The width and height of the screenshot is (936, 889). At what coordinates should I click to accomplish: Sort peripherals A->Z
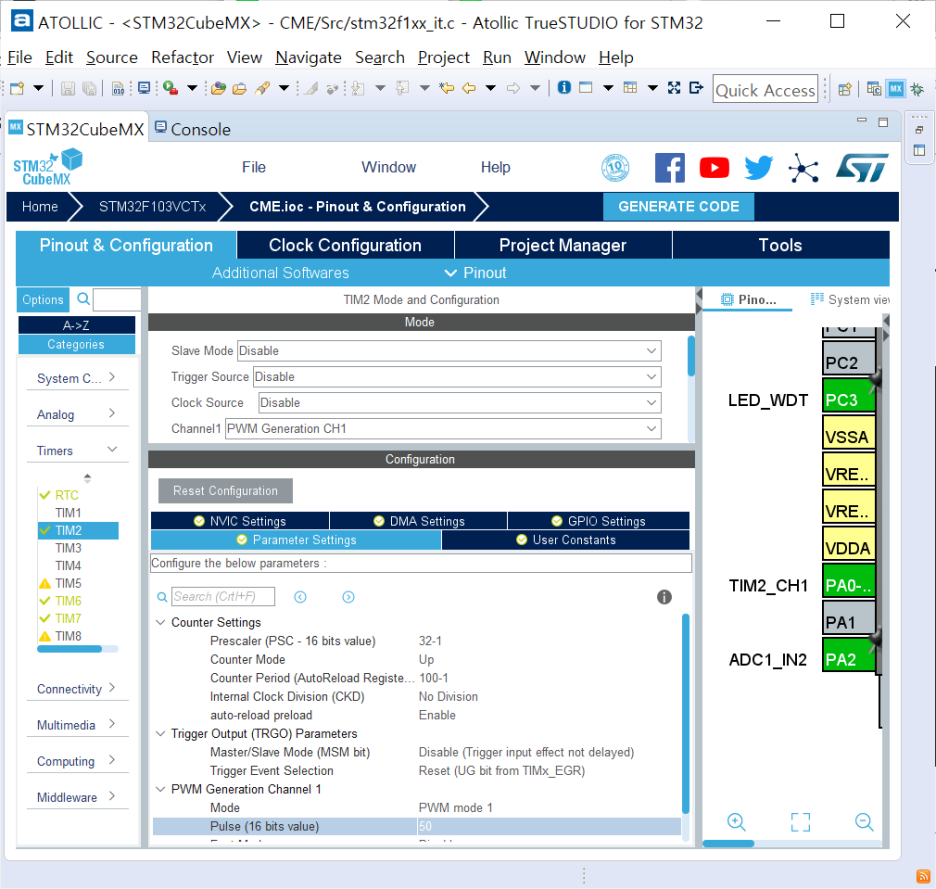click(76, 325)
